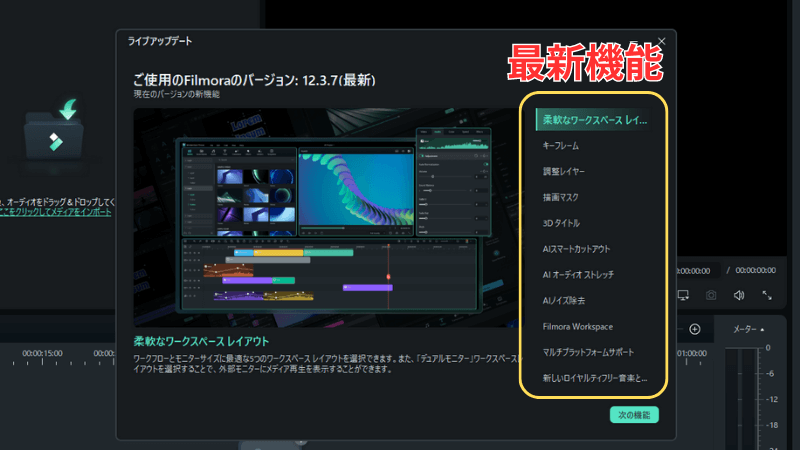
Task: Select 描画マスク in feature list
Action: click(560, 197)
